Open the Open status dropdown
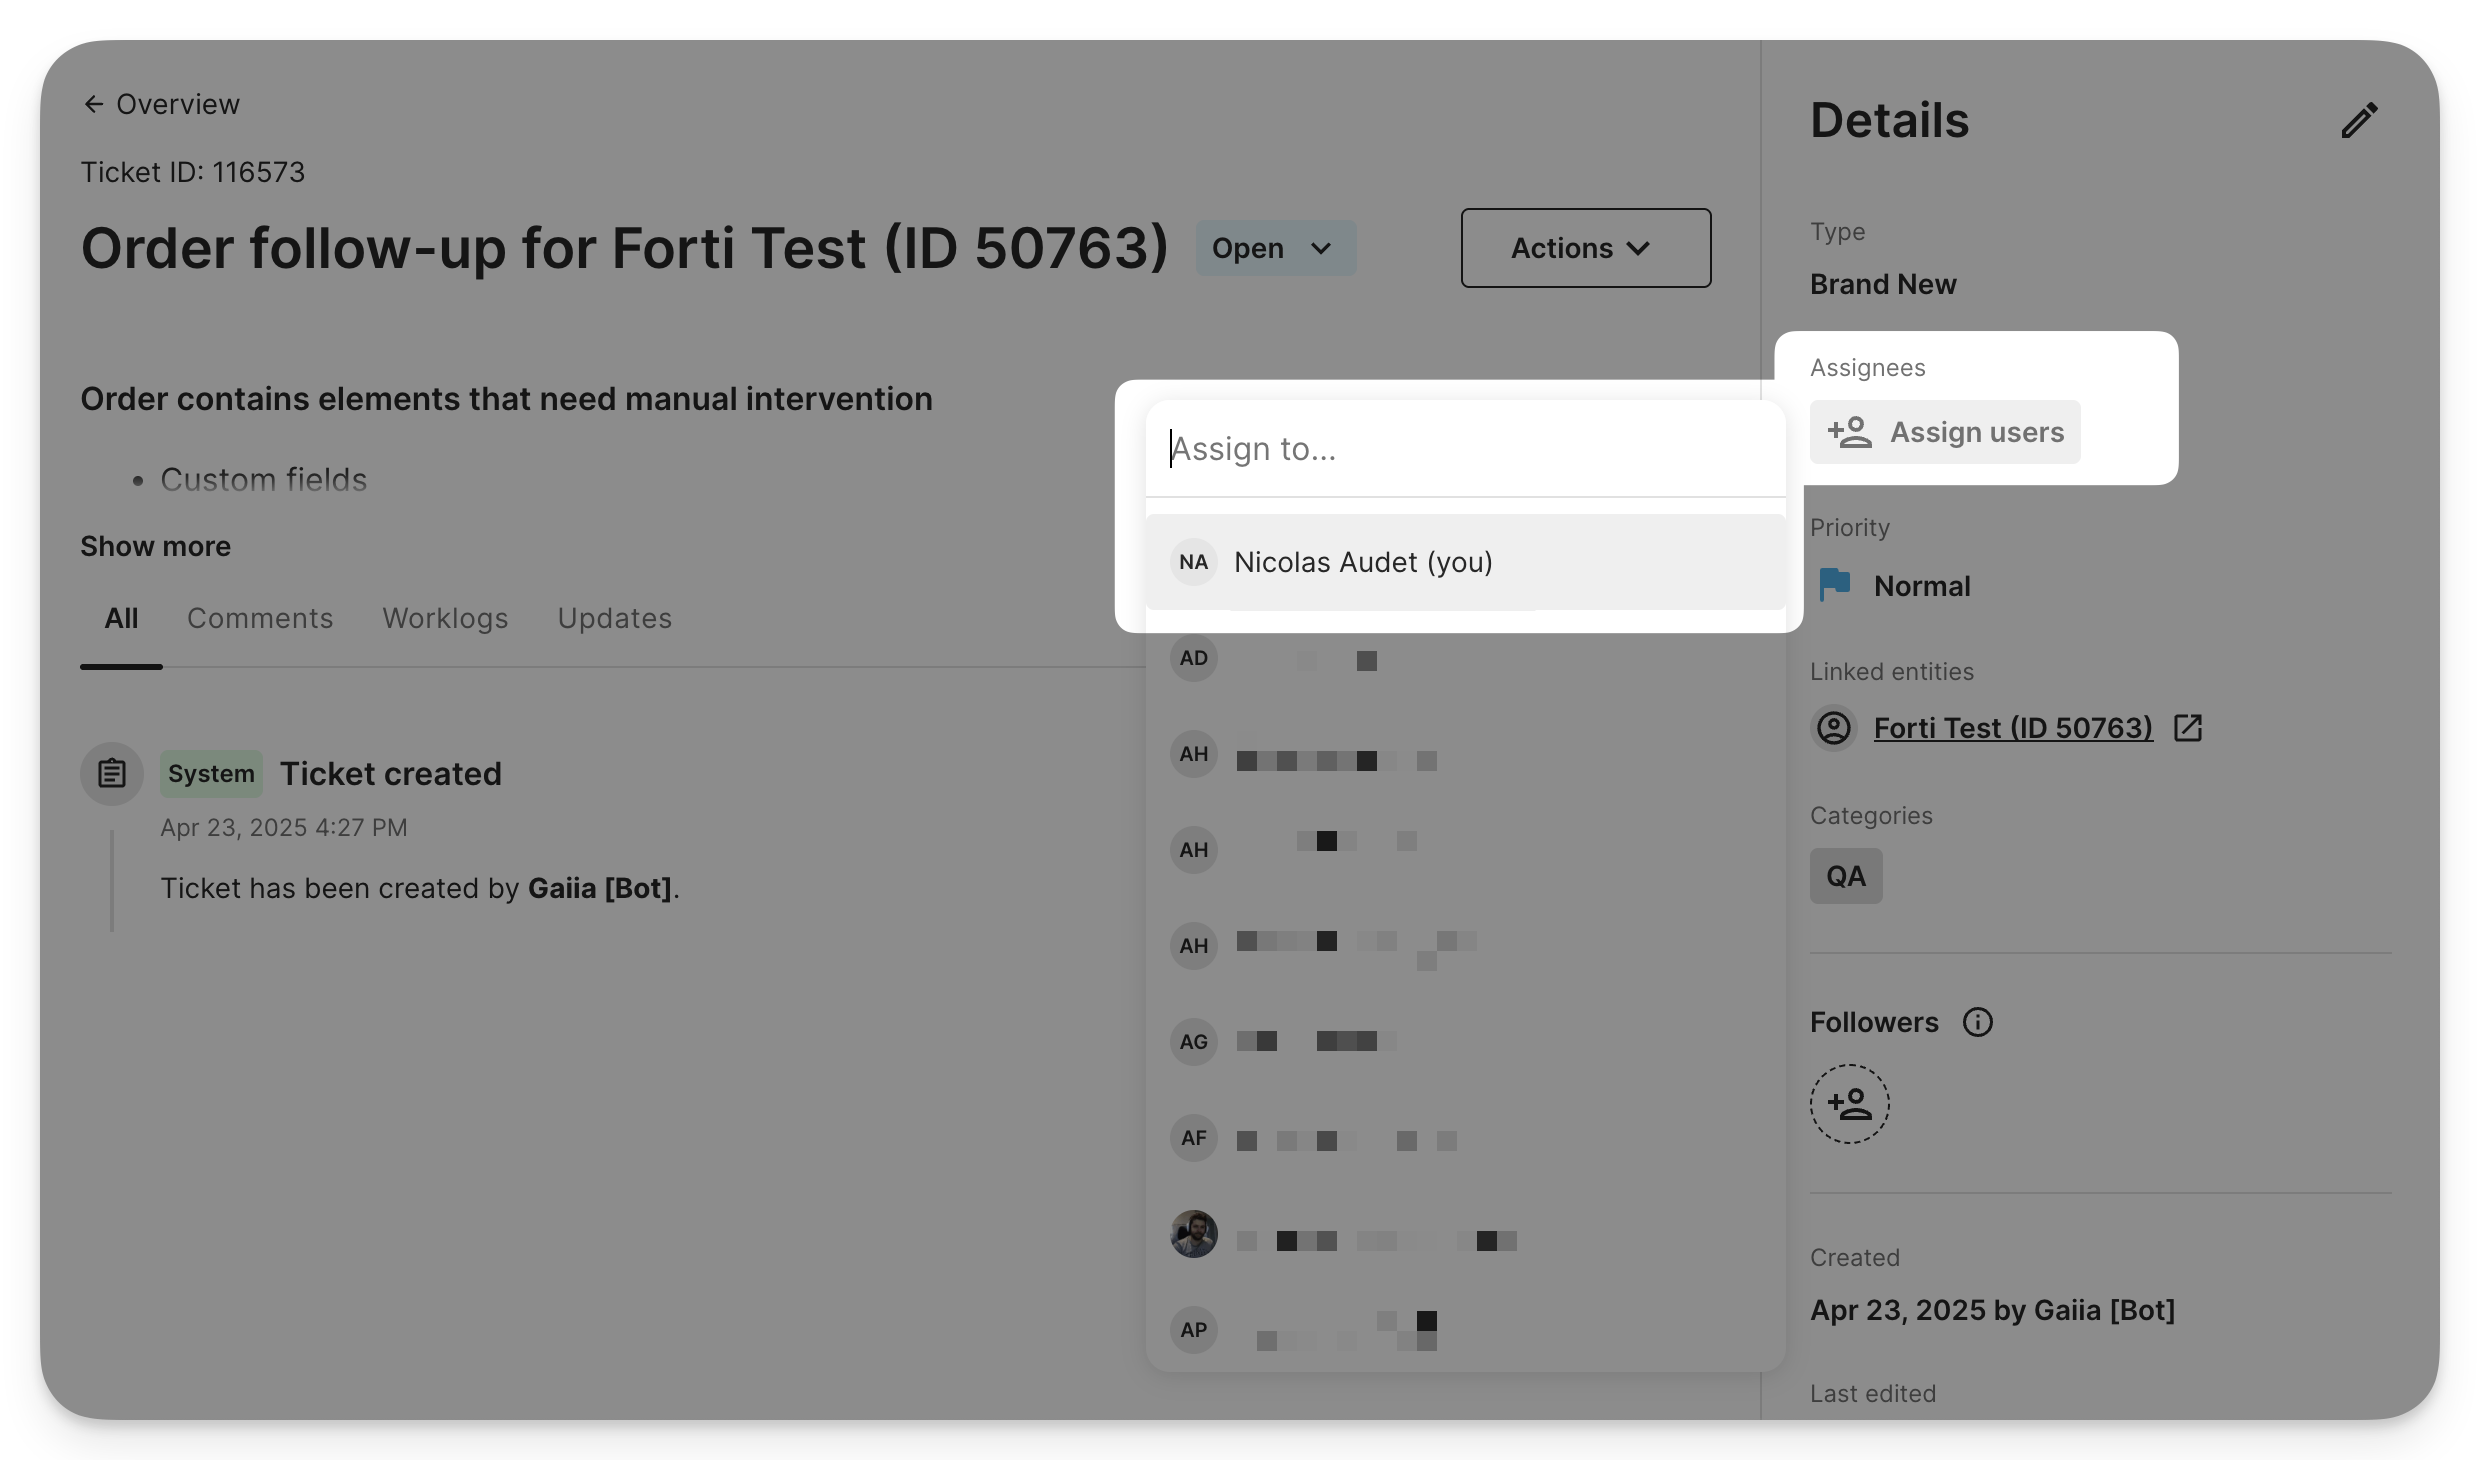 click(x=1276, y=248)
